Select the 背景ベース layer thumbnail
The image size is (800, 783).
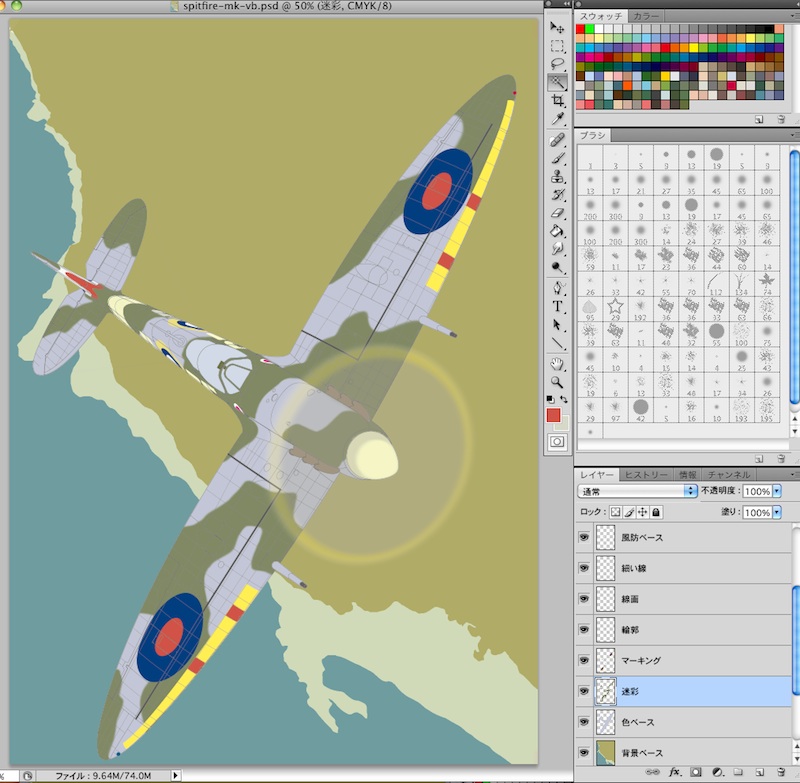606,753
